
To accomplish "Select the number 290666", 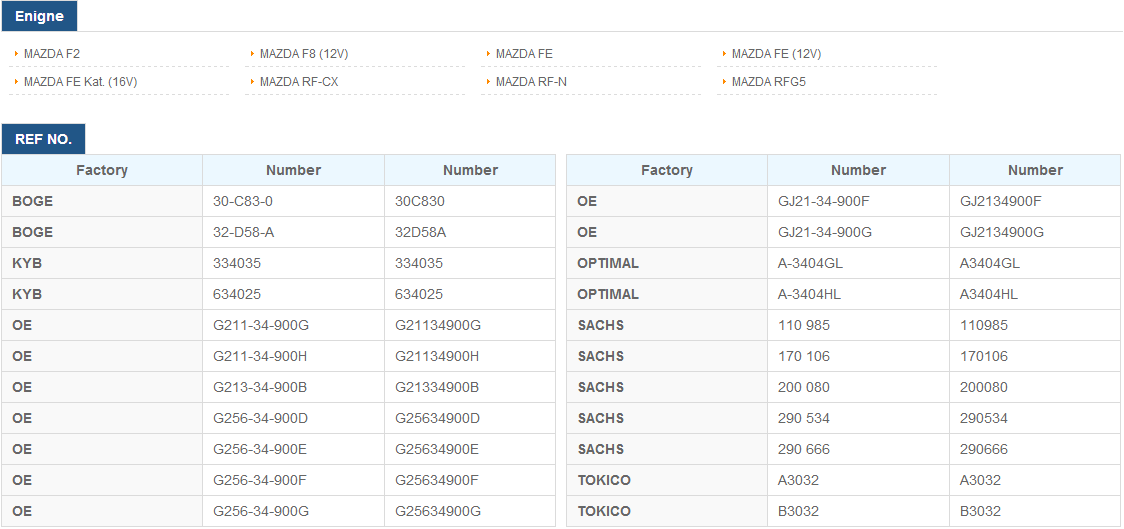I will [984, 449].
